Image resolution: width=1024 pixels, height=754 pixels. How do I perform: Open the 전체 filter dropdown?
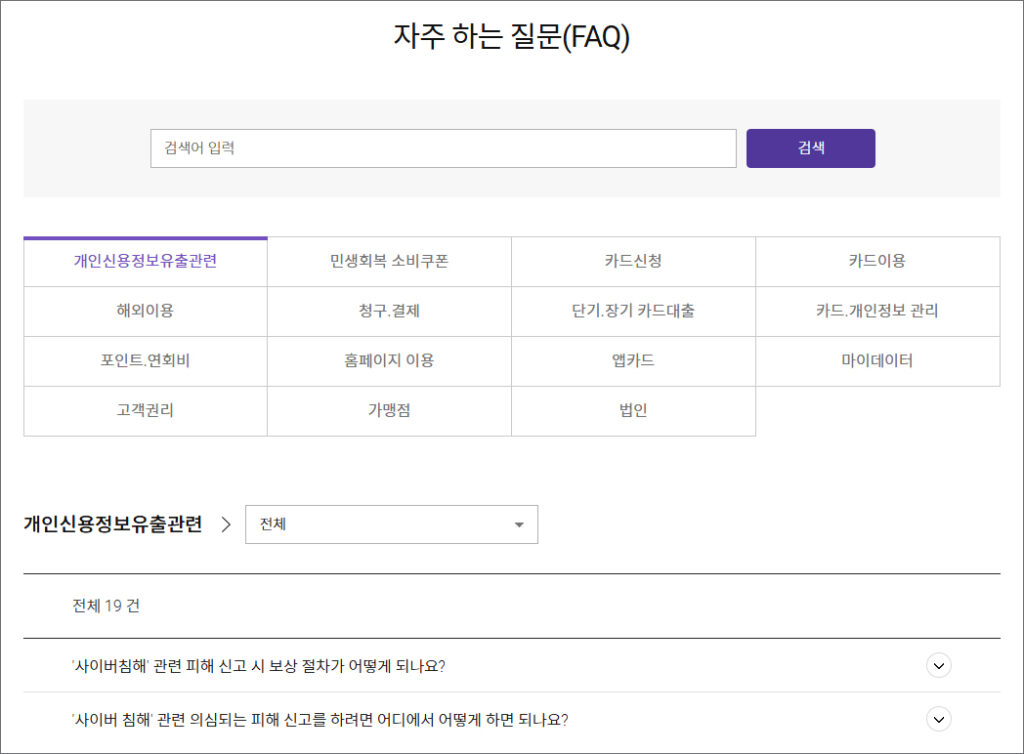coord(391,524)
